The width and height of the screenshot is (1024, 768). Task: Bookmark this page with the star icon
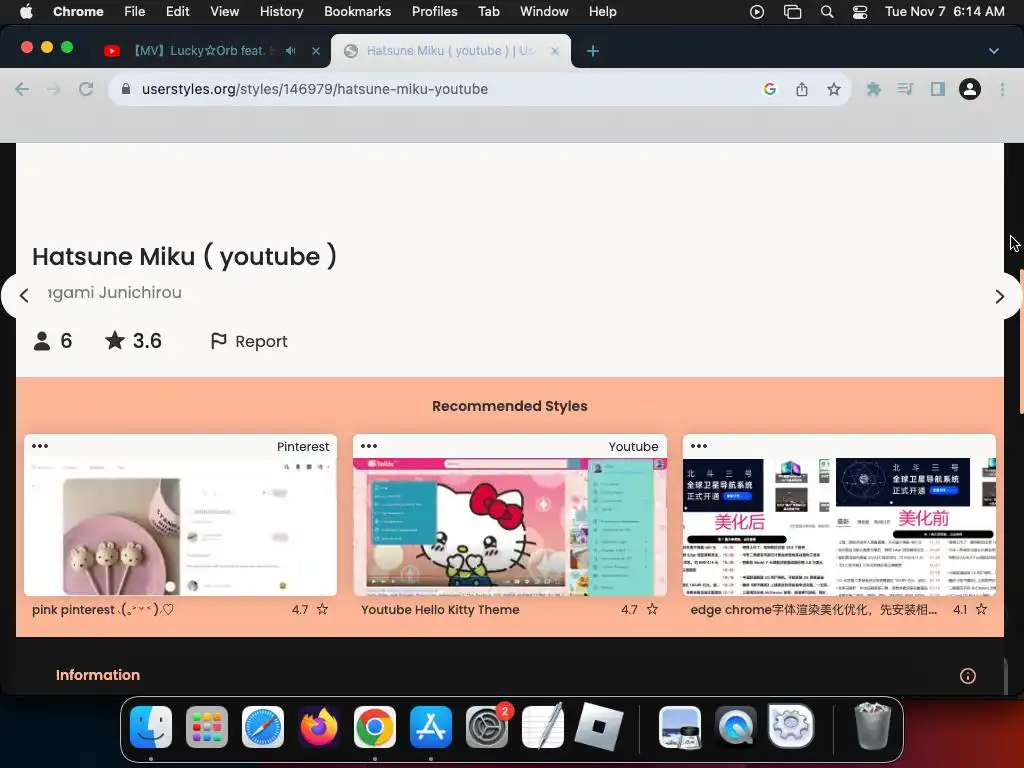pyautogui.click(x=834, y=89)
